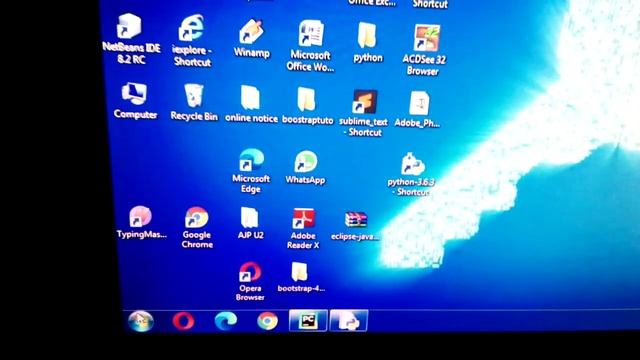Select the online notice file
This screenshot has width=640, height=360.
(250, 98)
